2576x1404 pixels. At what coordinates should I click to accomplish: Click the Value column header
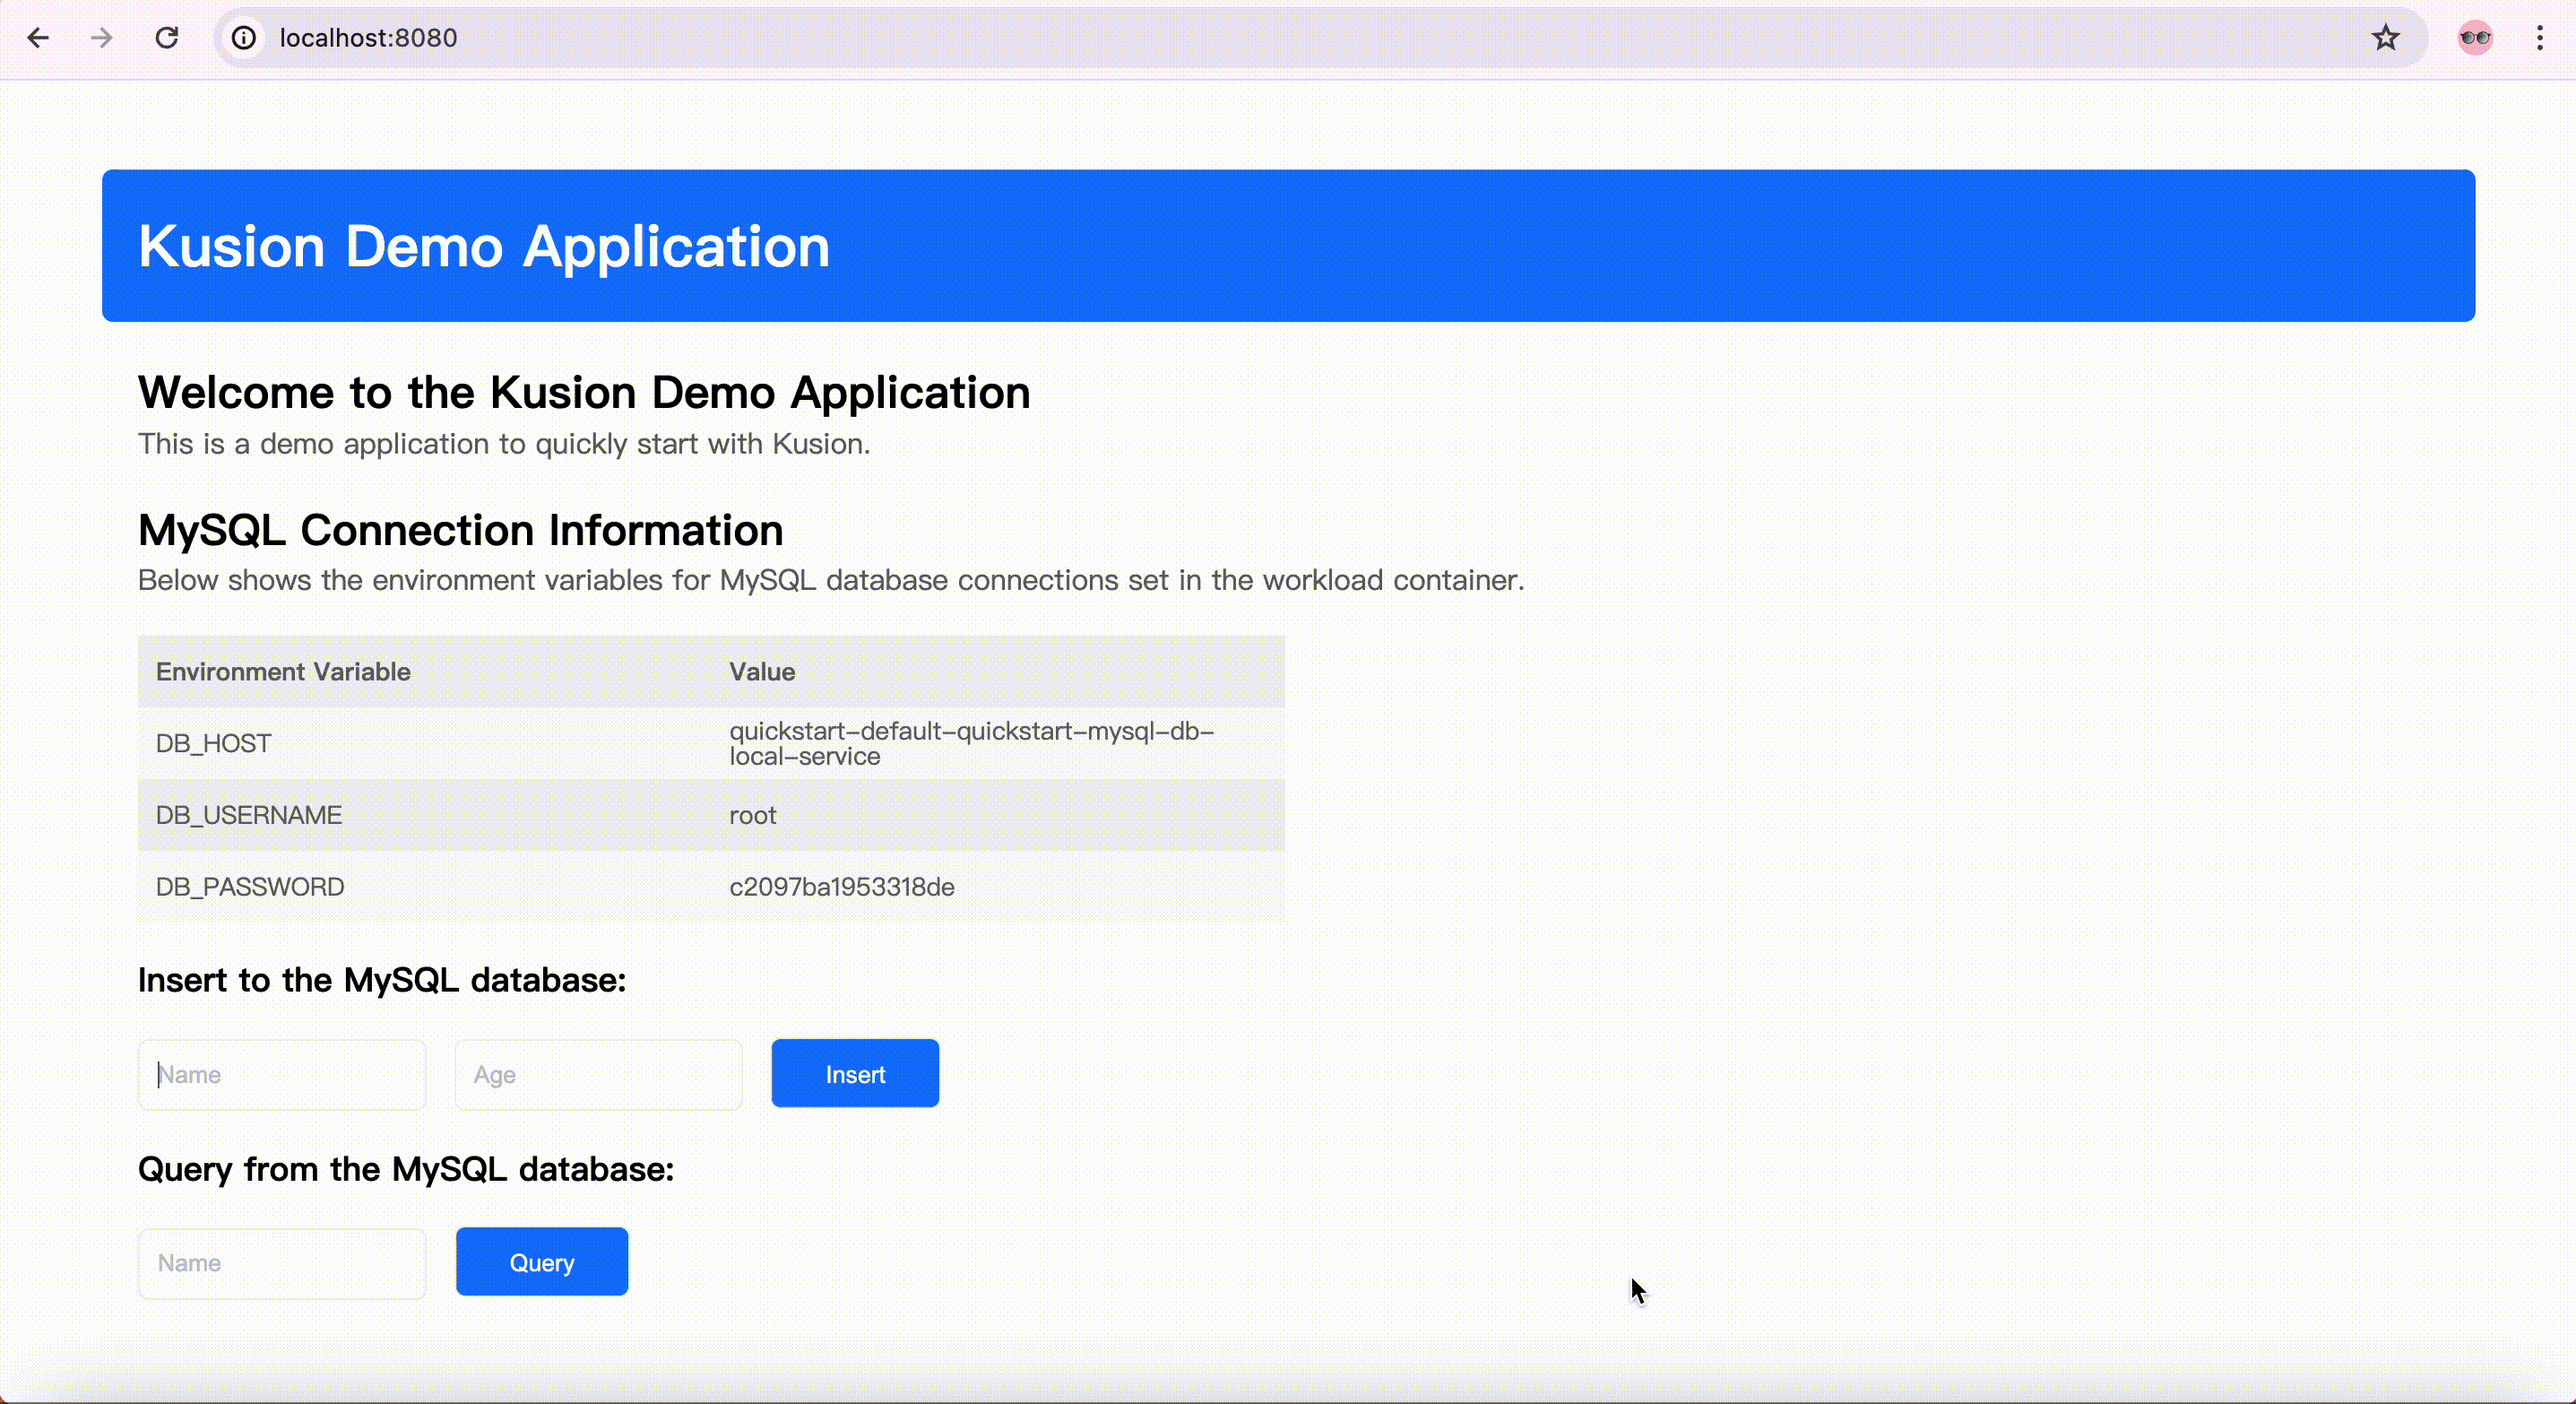[762, 672]
